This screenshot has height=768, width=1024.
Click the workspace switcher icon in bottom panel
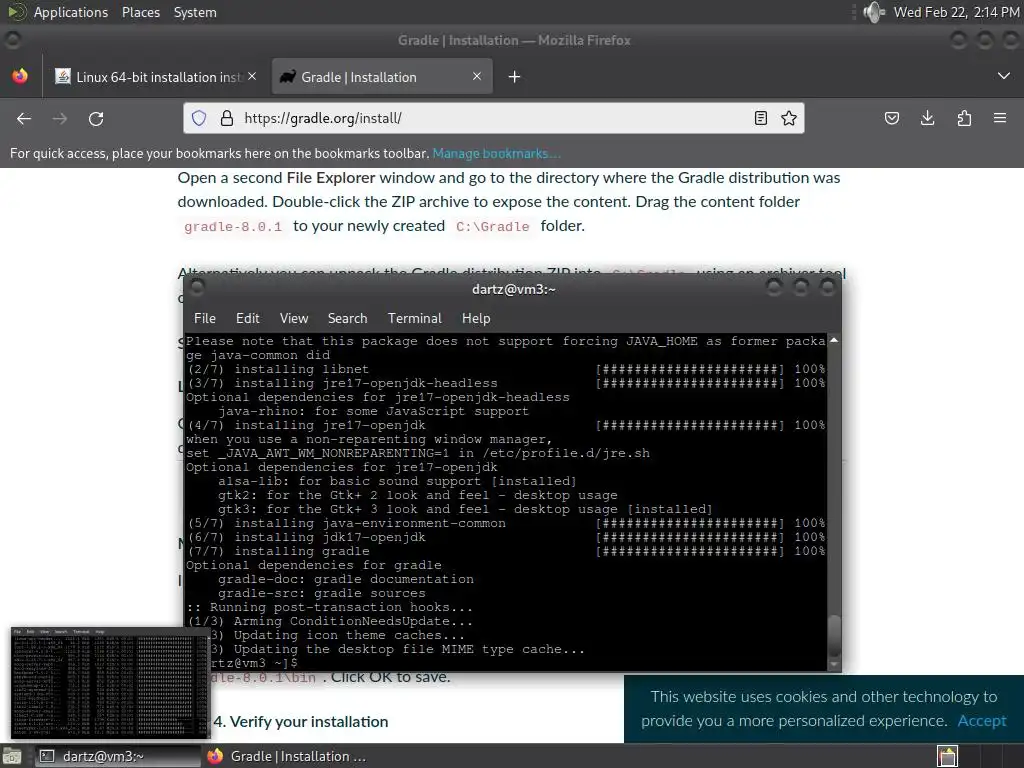click(x=947, y=756)
